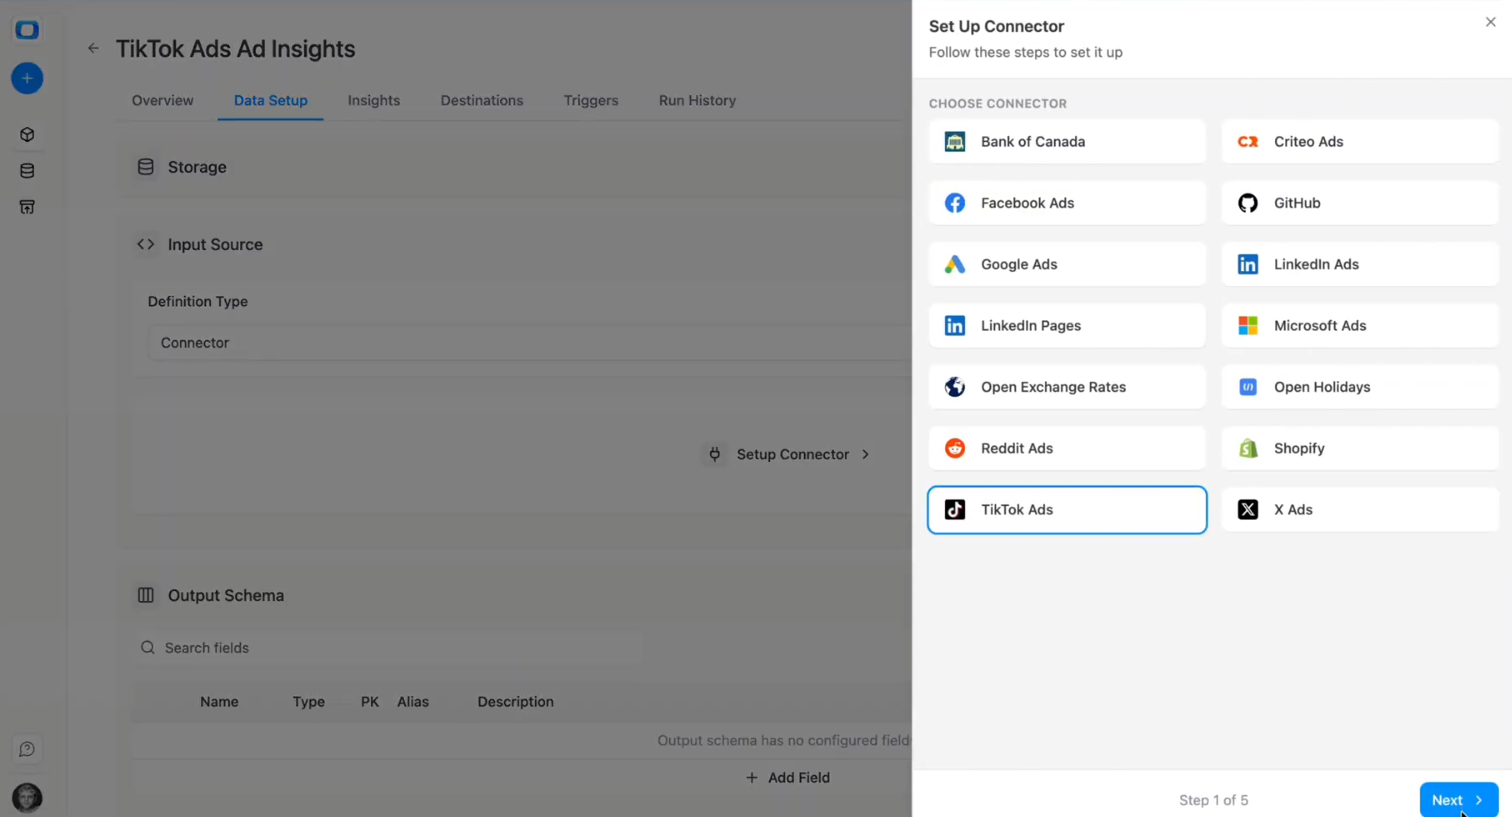Open the Destinations tab
The image size is (1512, 817).
click(x=482, y=100)
